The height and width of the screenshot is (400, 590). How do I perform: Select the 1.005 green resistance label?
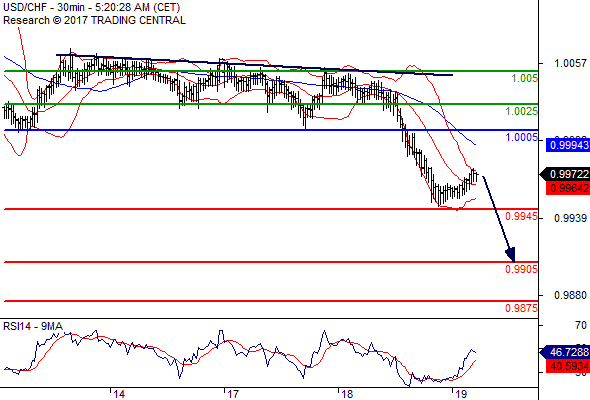coord(525,78)
